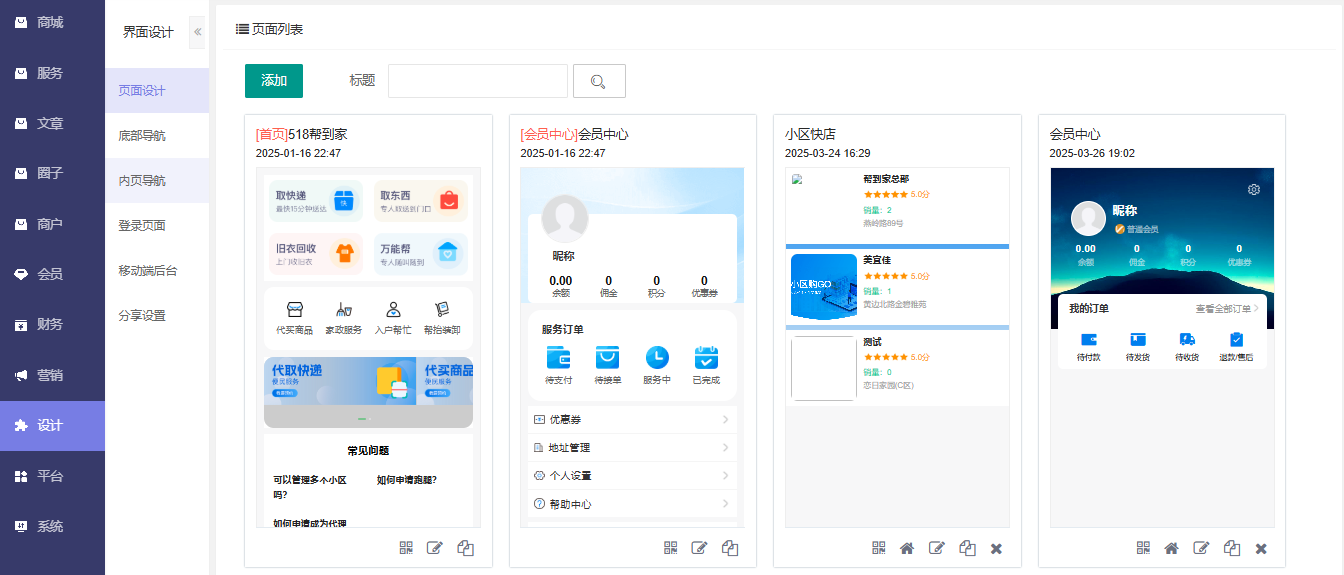This screenshot has width=1344, height=575.
Task: Click the 518帮到家 page preview thumbnail
Action: coord(368,347)
